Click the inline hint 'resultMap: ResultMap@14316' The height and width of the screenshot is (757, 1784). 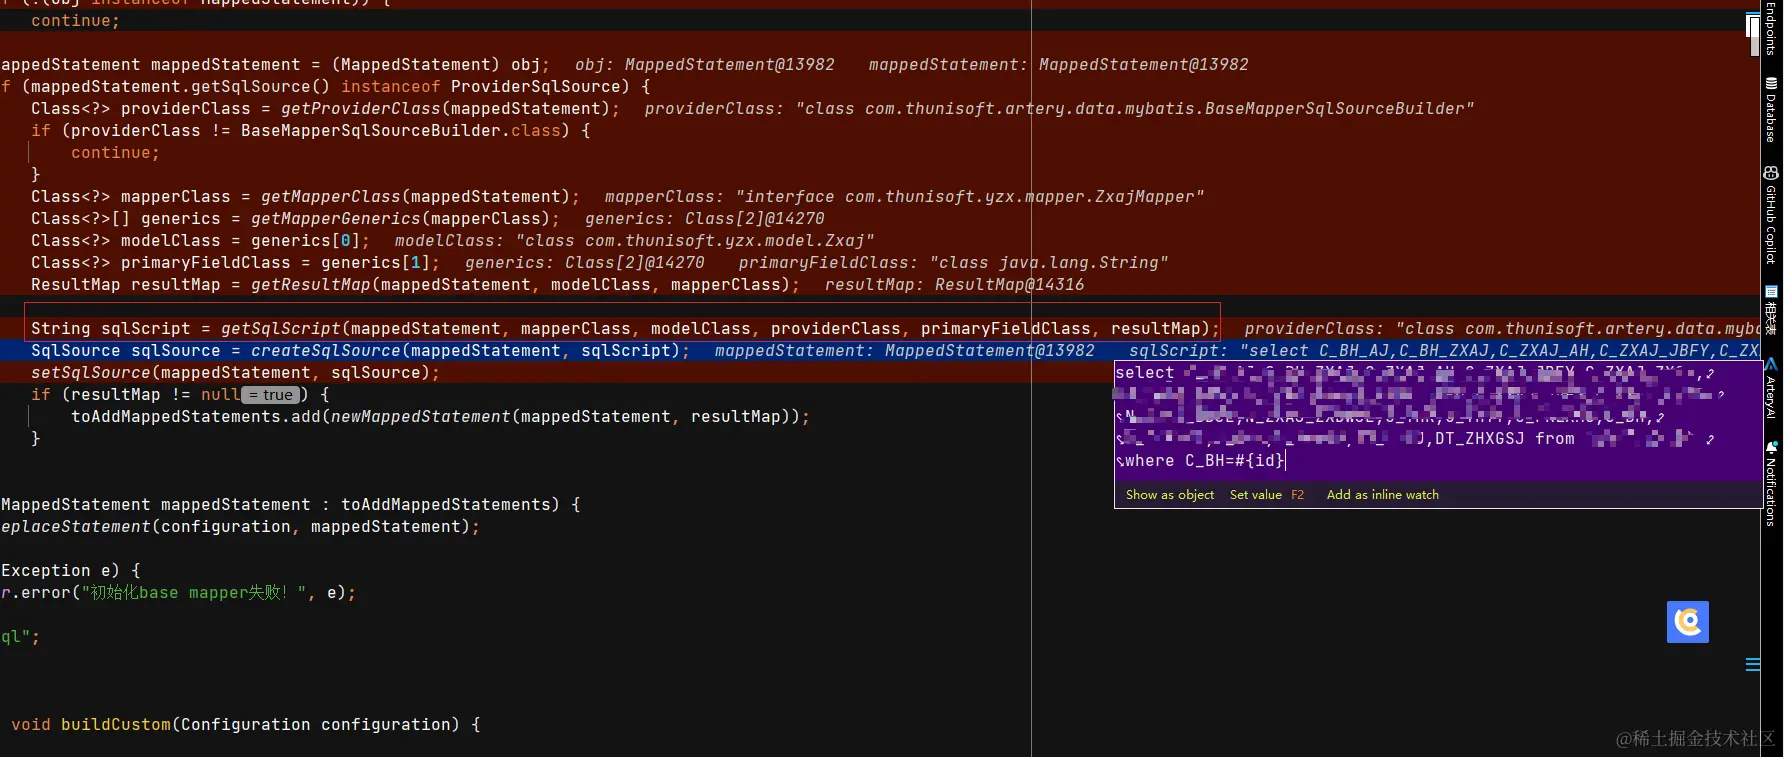coord(955,285)
